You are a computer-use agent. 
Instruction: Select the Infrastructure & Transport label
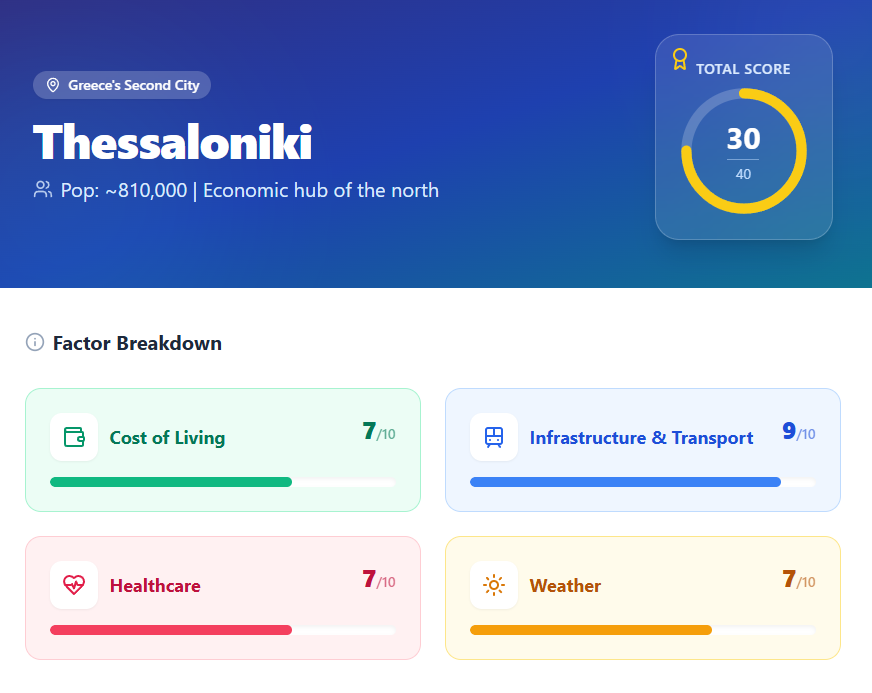pyautogui.click(x=641, y=438)
